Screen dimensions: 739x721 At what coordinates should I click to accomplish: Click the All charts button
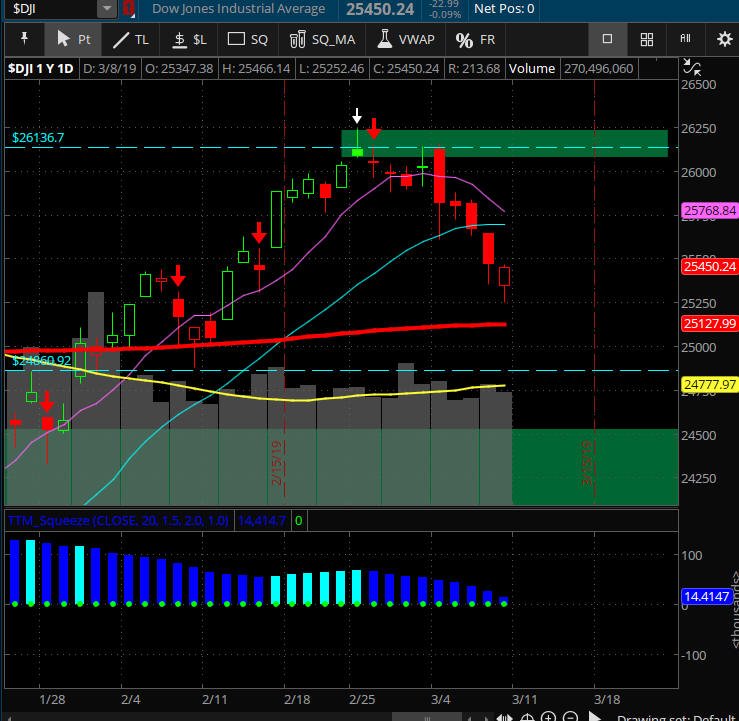point(685,39)
